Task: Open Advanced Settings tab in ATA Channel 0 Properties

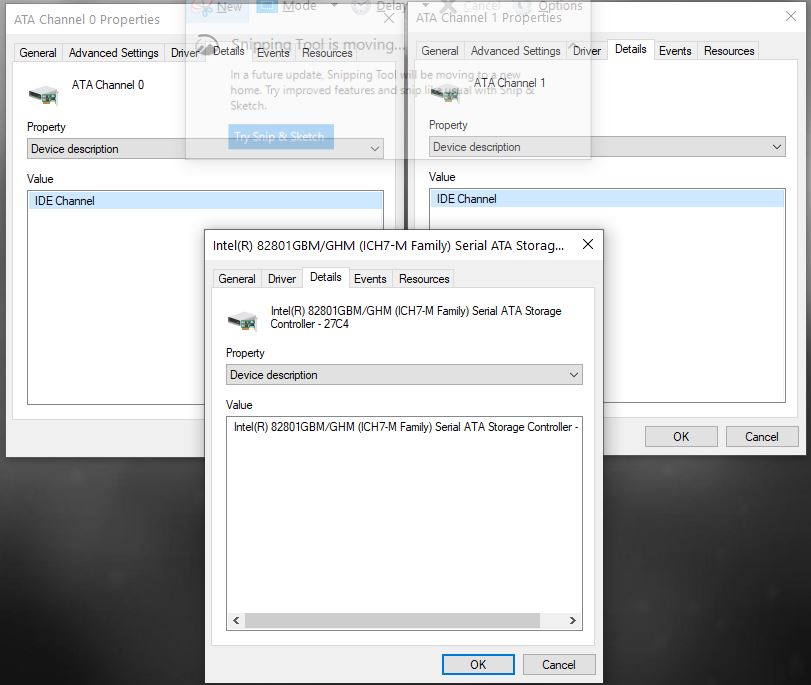Action: pyautogui.click(x=113, y=53)
